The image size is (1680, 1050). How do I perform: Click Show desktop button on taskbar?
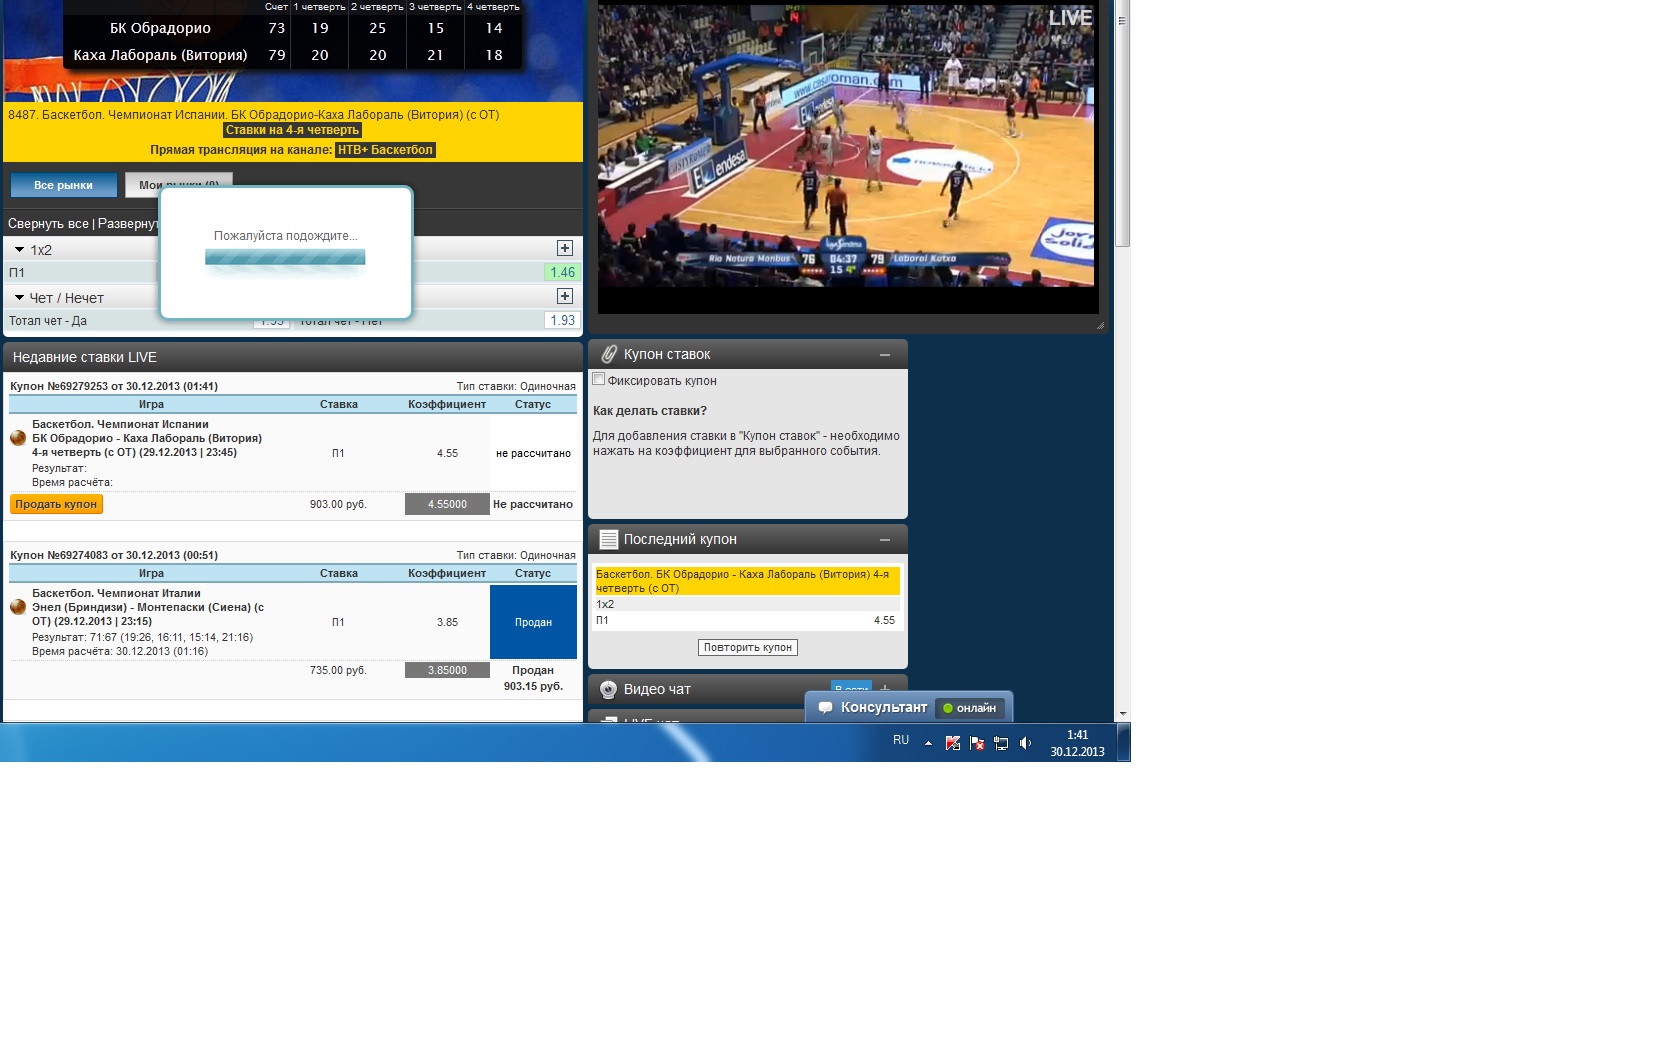point(1124,743)
